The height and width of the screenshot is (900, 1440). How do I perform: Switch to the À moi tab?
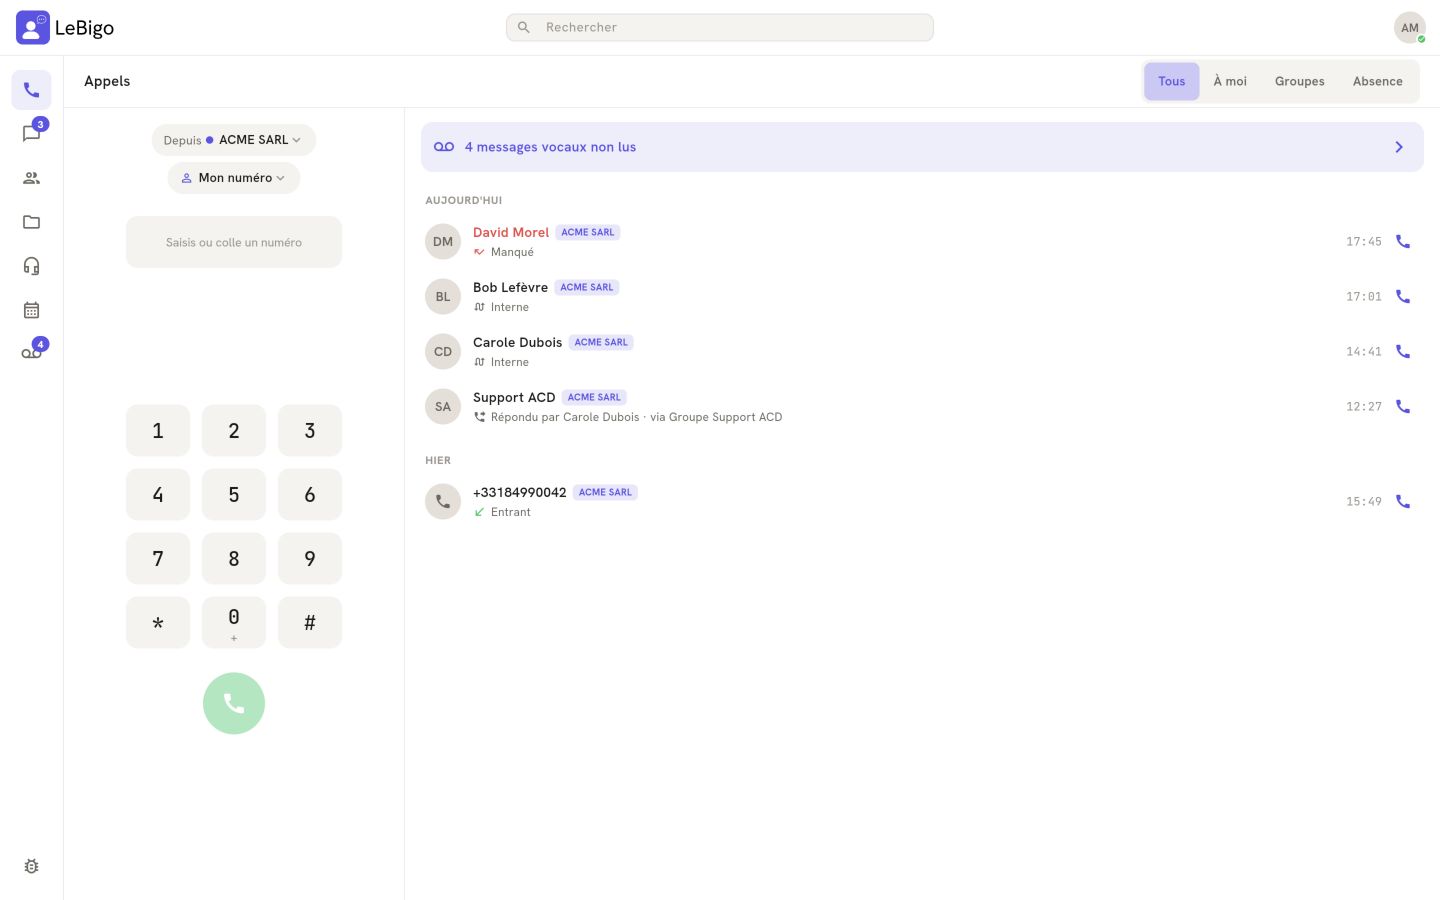point(1230,82)
